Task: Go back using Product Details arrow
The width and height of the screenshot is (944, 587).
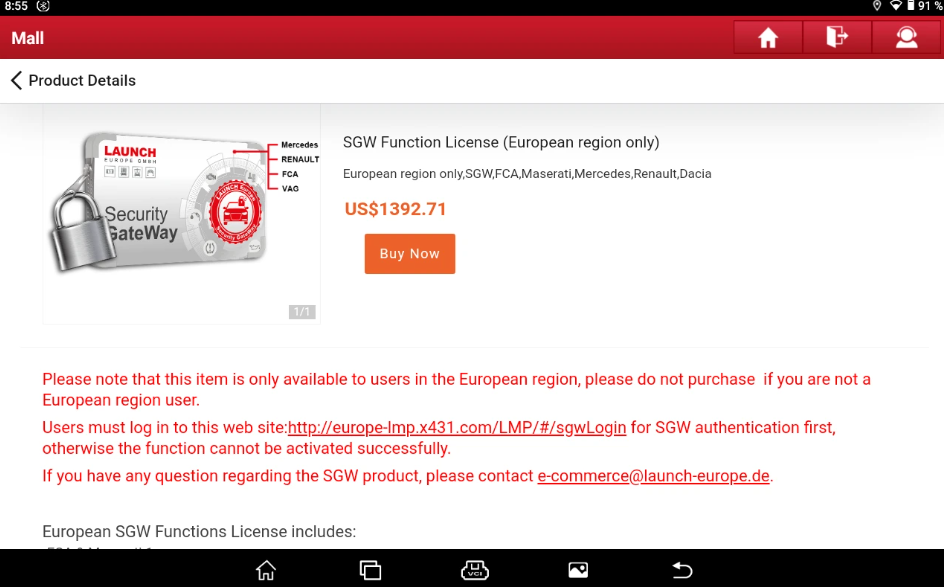Action: click(16, 80)
